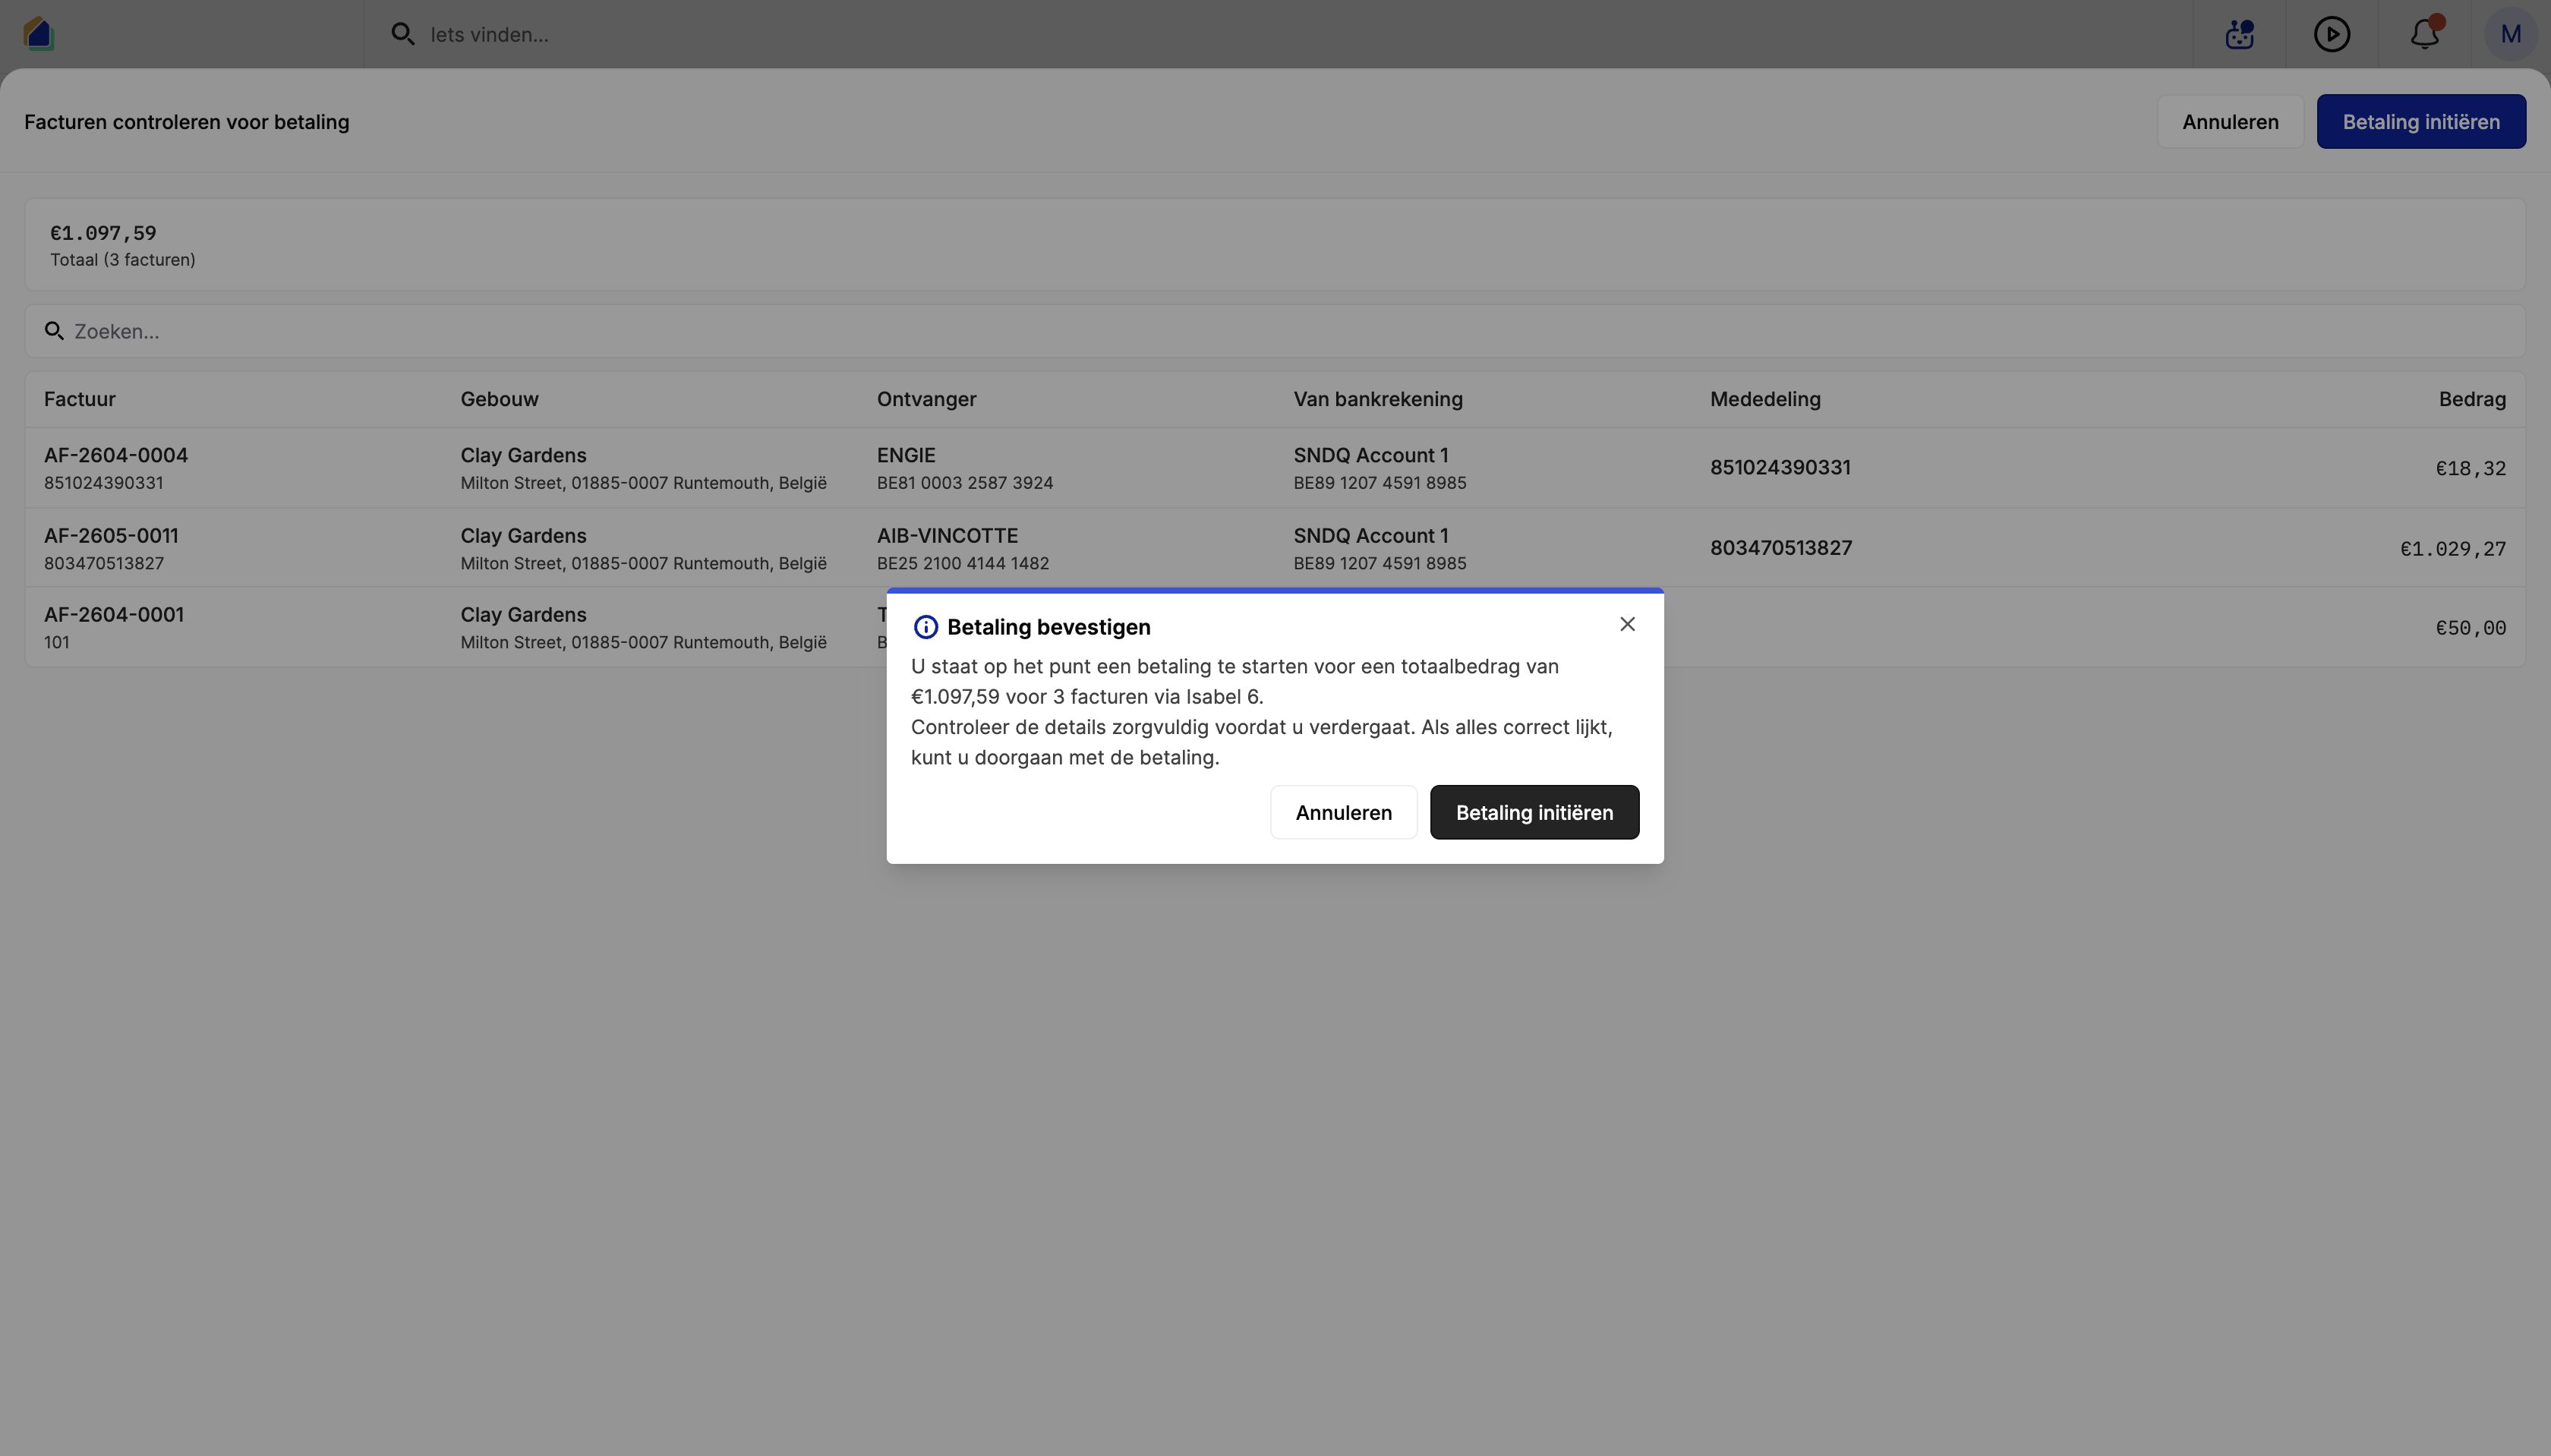Confirm Betaling initiëren in the dialog
The image size is (2551, 1456).
[x=1534, y=812]
